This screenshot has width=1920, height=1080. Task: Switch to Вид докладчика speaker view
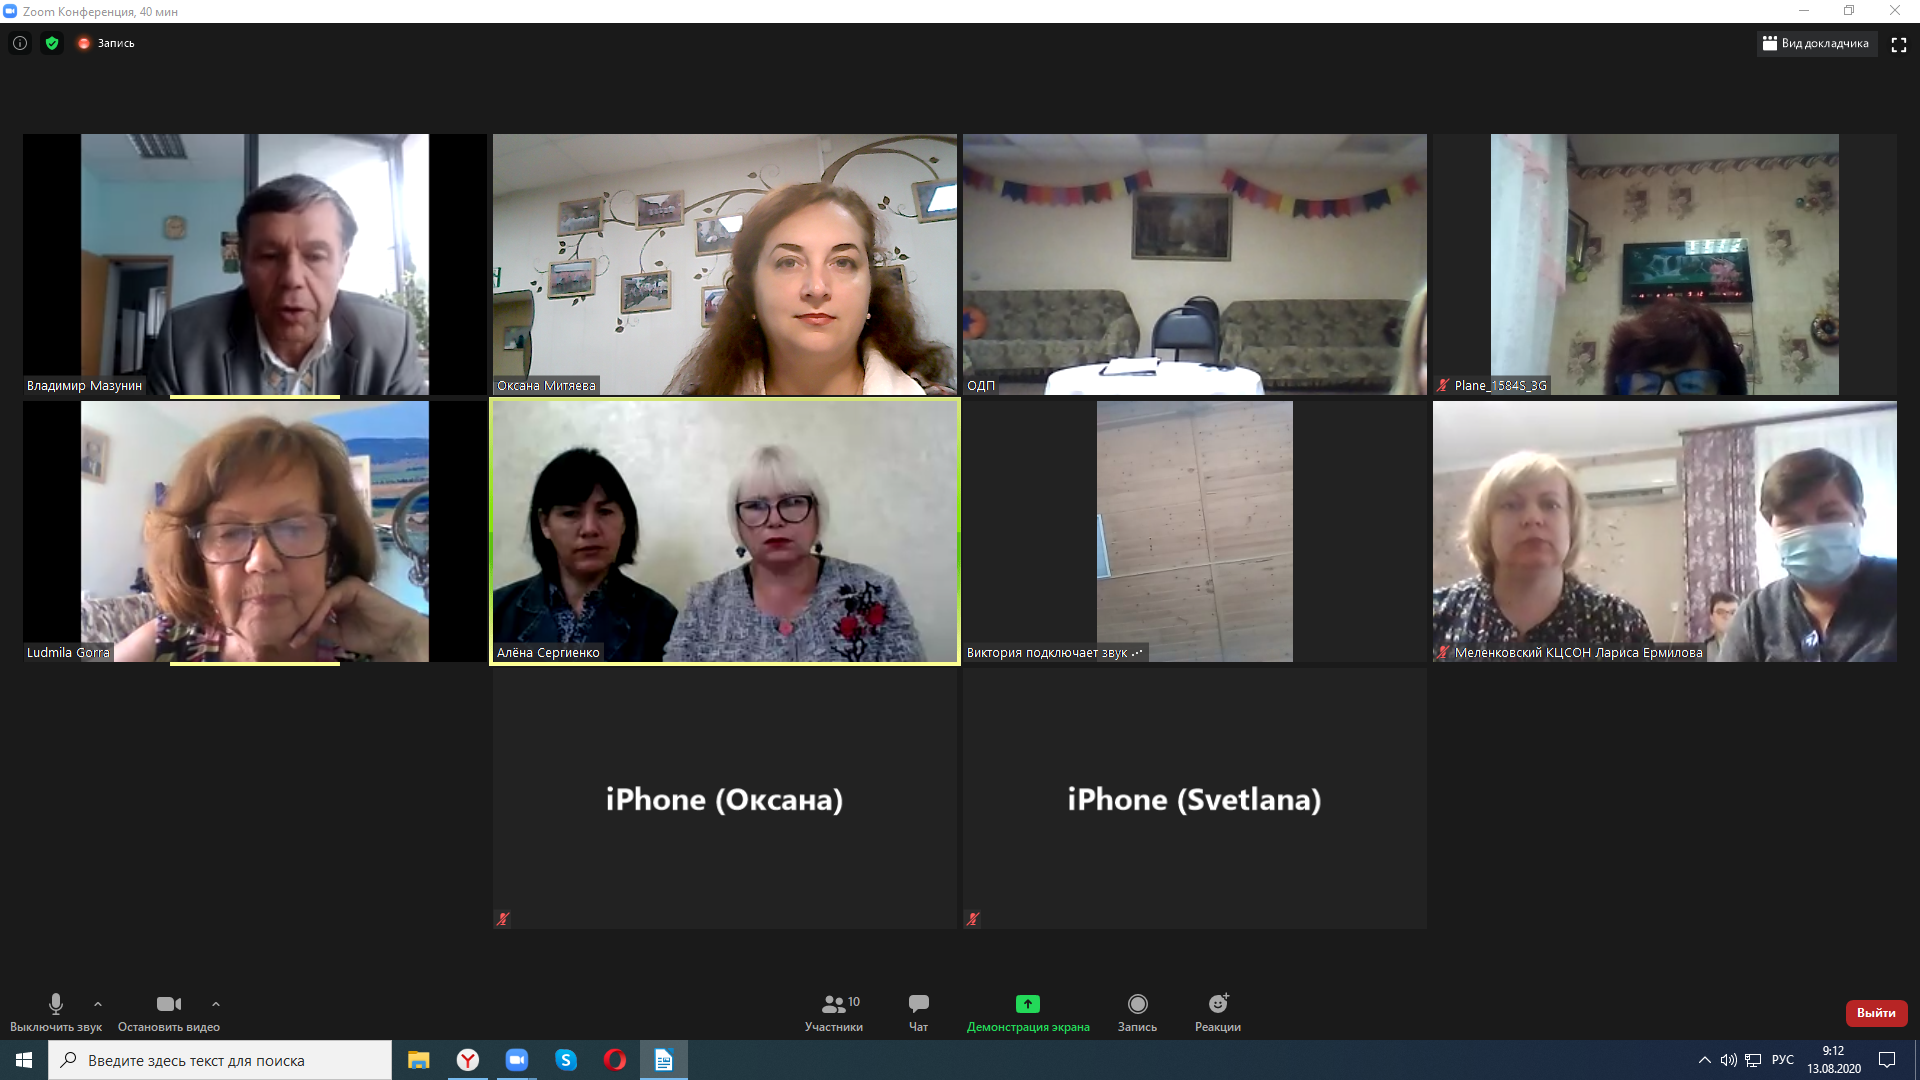(1816, 44)
